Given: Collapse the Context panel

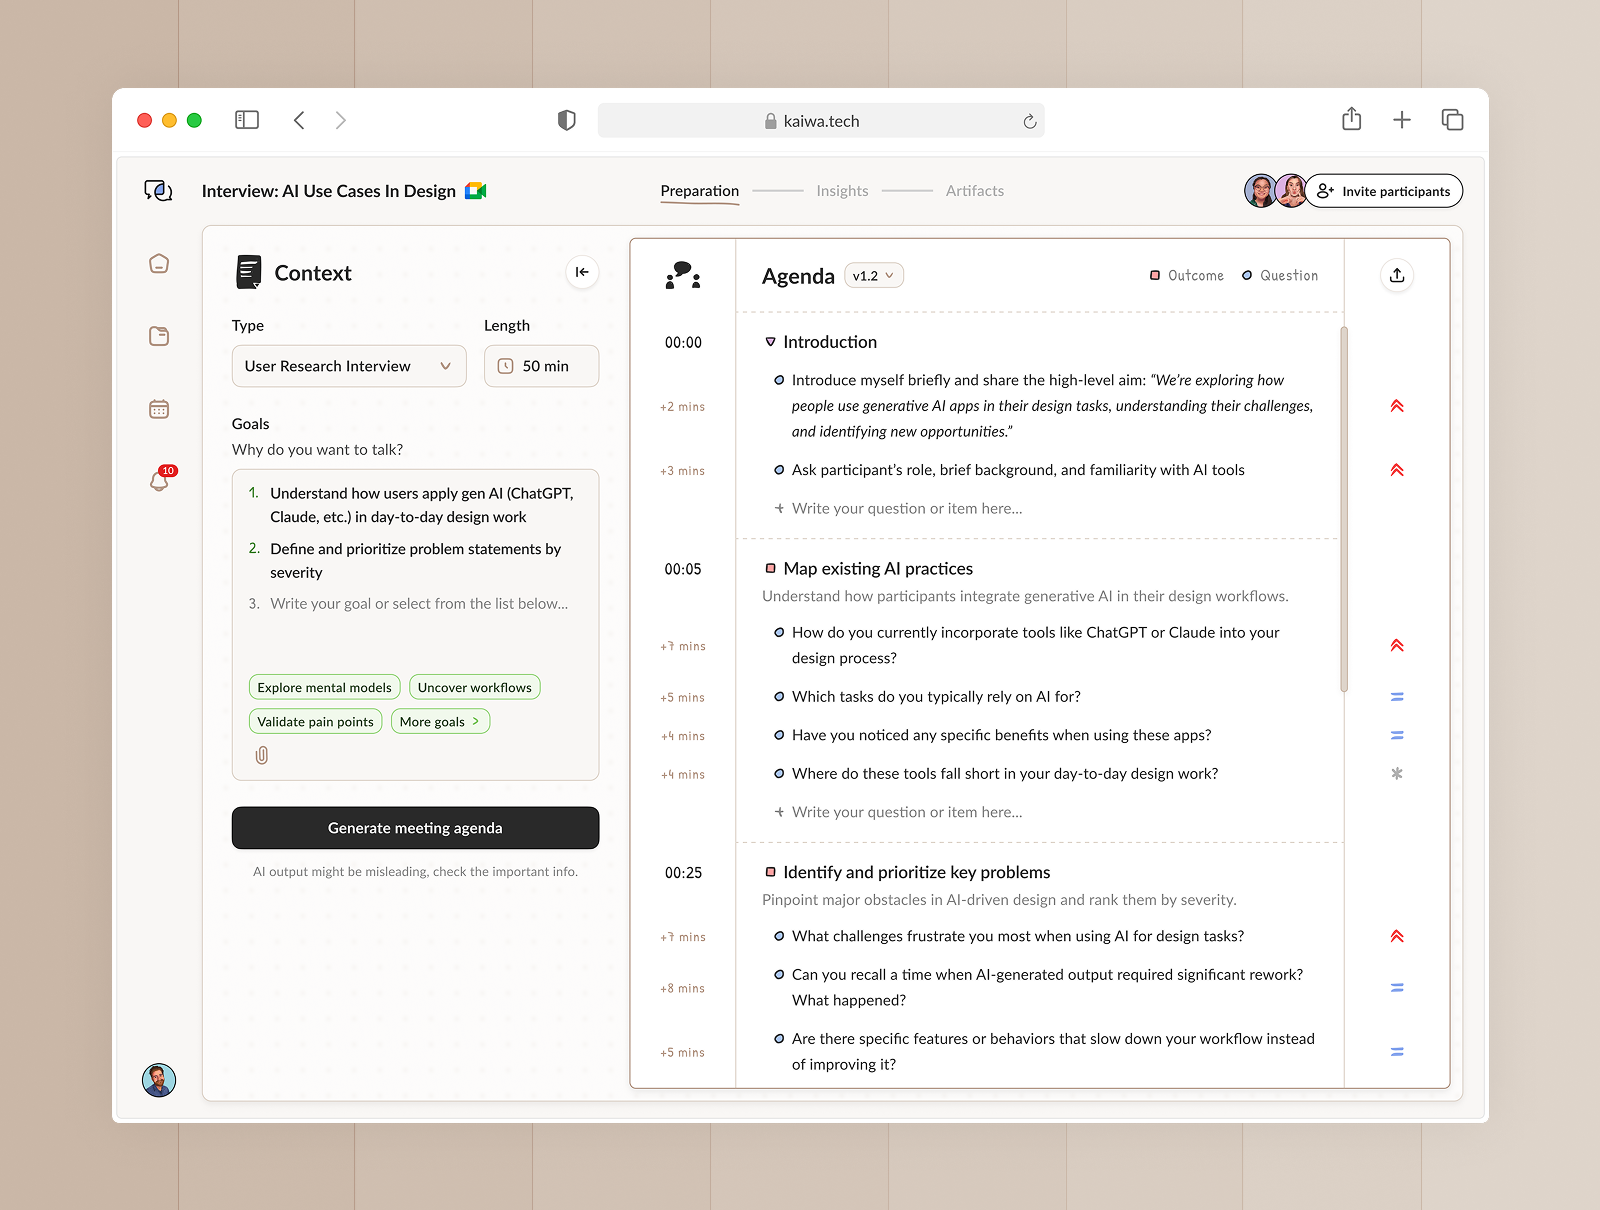Looking at the screenshot, I should click(x=582, y=271).
